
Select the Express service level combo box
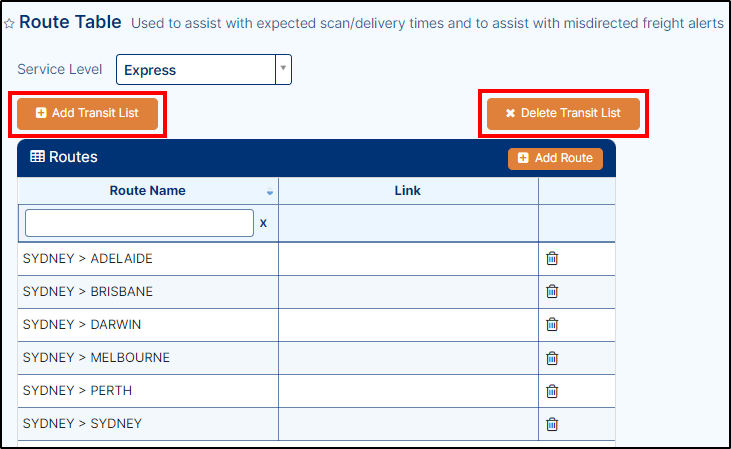pos(204,69)
